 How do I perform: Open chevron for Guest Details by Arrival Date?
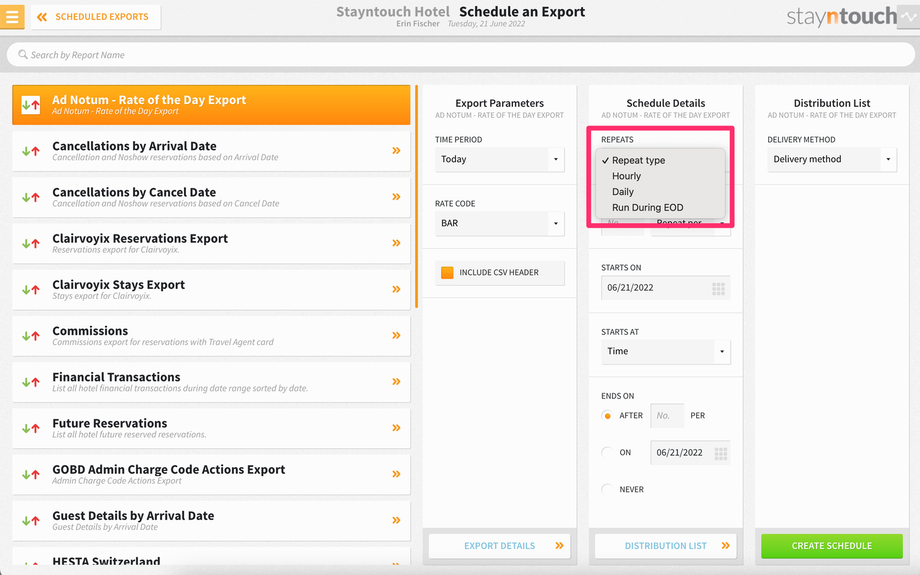point(396,520)
